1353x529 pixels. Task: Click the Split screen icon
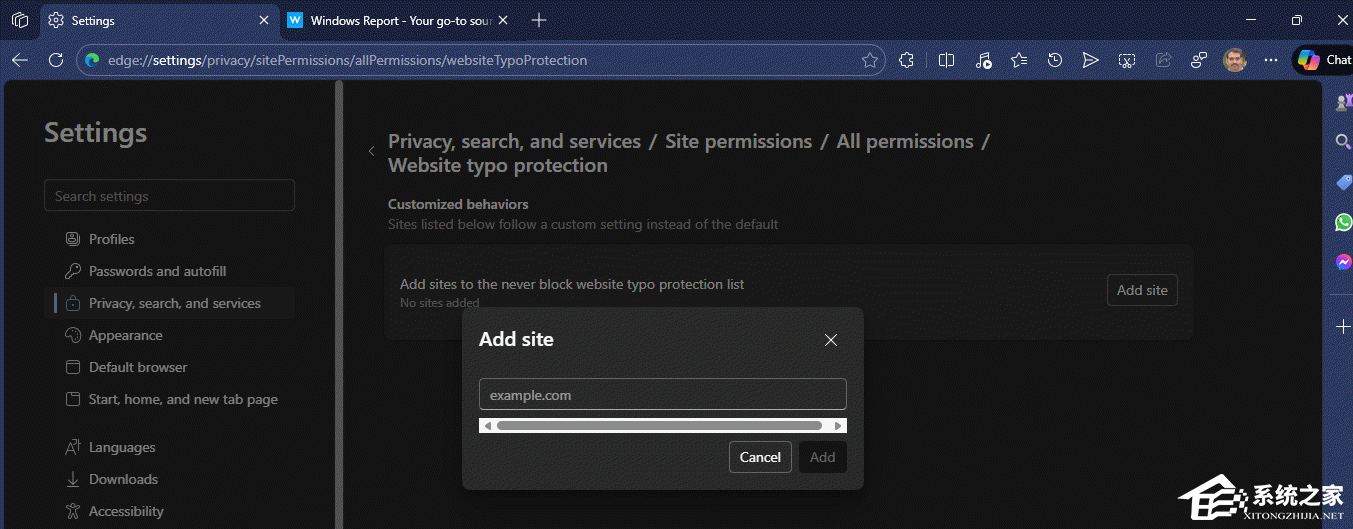click(x=946, y=60)
